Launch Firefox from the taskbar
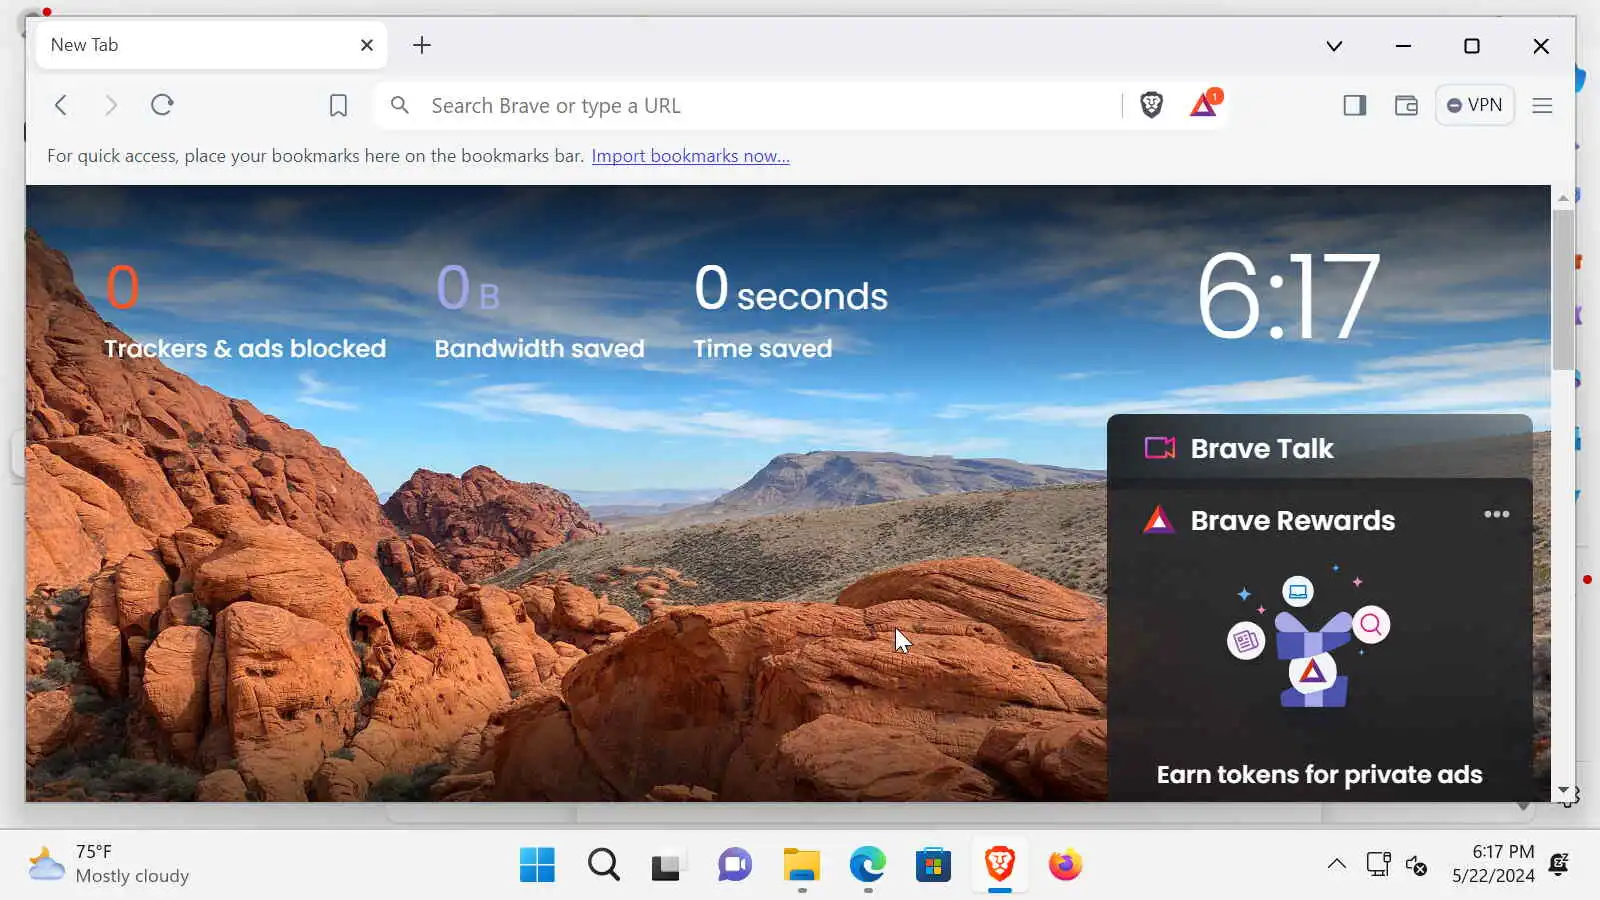1600x900 pixels. [x=1065, y=864]
